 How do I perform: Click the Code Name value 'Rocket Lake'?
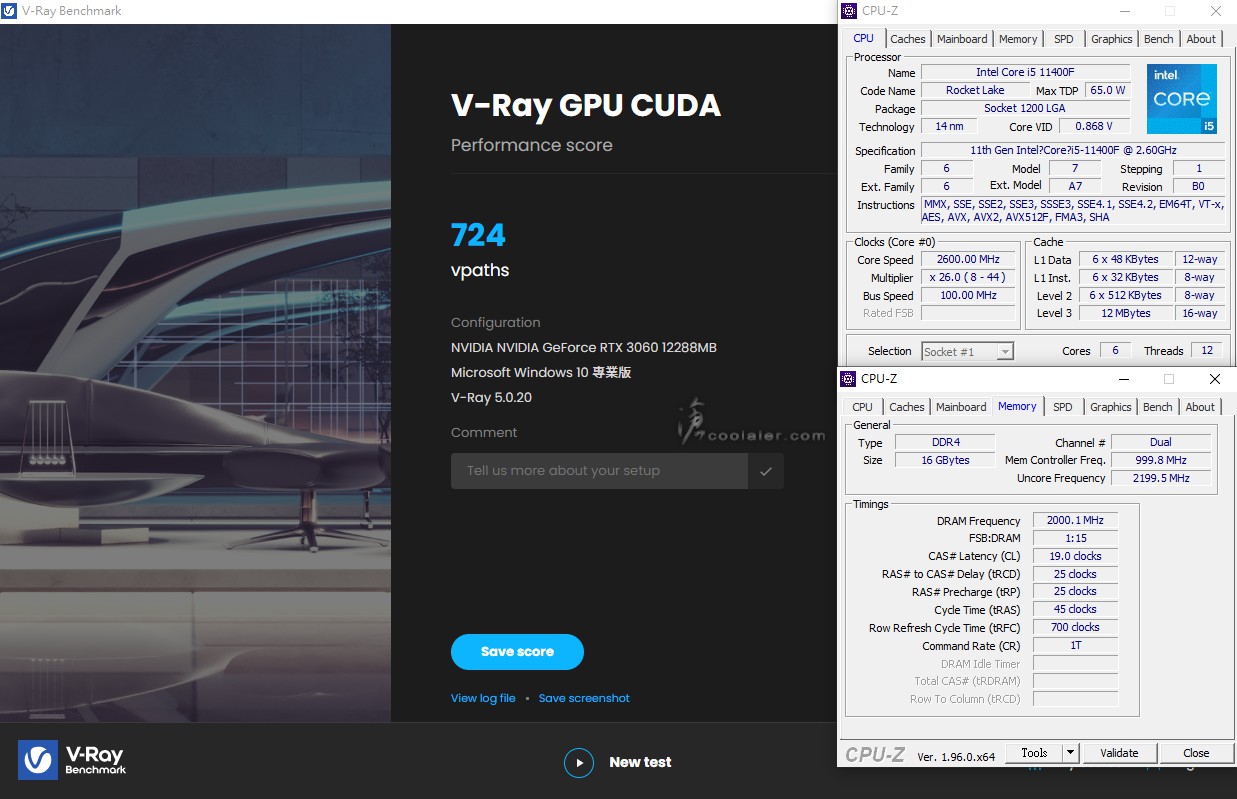click(975, 91)
